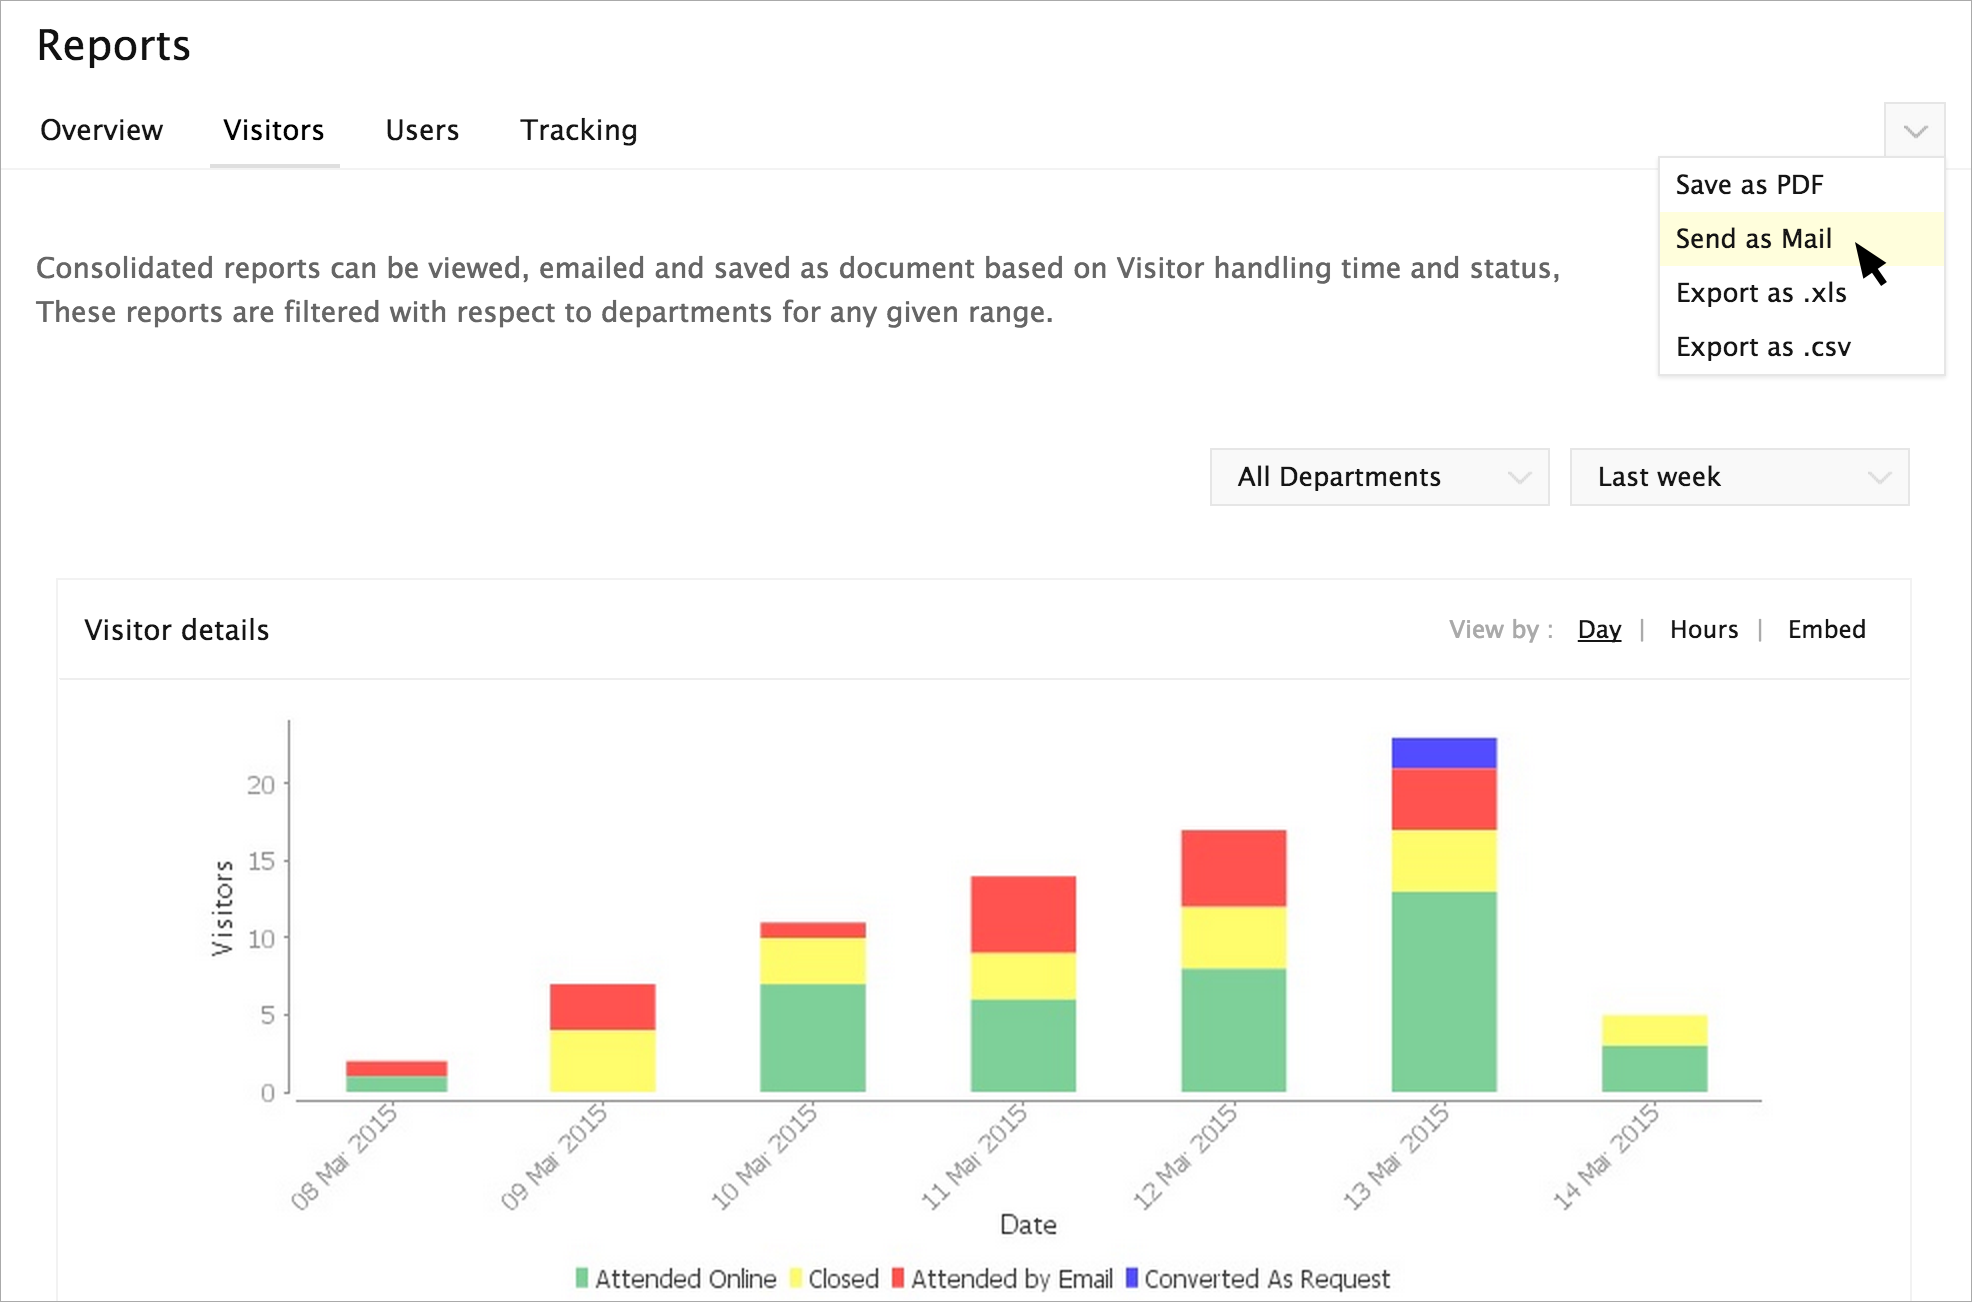Open the All Departments dropdown

click(x=1379, y=477)
